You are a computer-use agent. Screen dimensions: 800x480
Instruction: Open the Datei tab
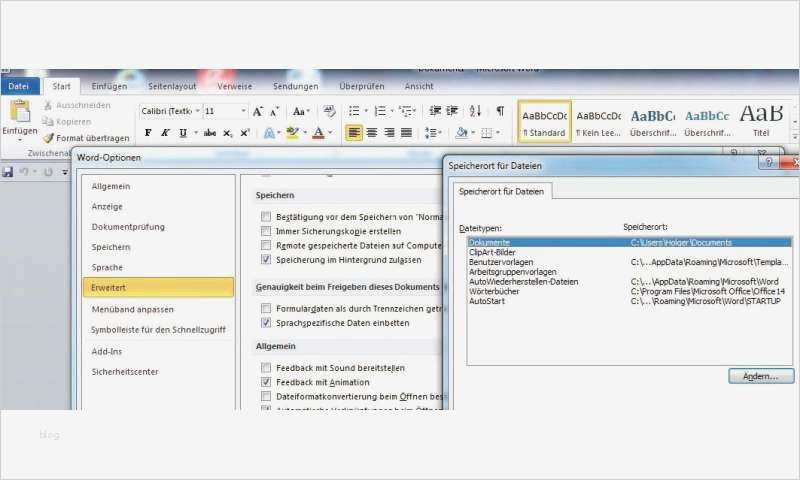coord(19,86)
